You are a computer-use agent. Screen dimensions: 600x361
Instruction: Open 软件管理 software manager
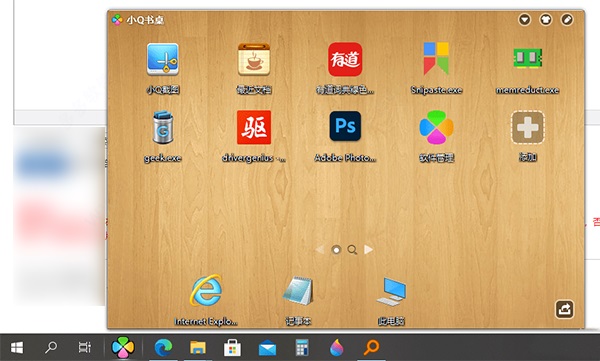coord(436,127)
